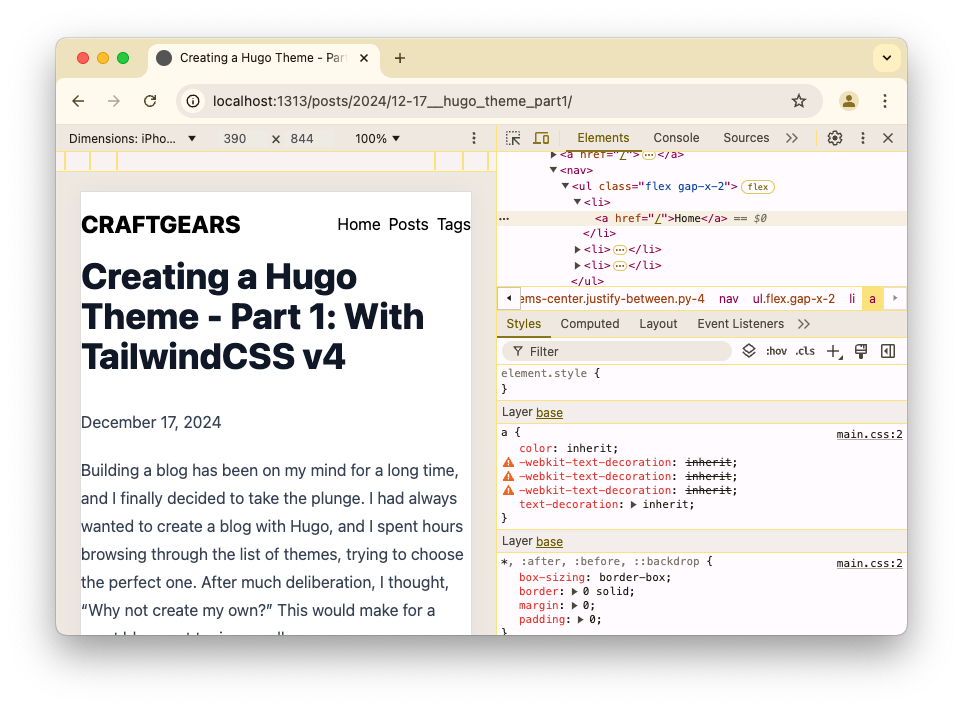The height and width of the screenshot is (709, 963).
Task: Expand the second collapsed li node
Action: point(577,249)
